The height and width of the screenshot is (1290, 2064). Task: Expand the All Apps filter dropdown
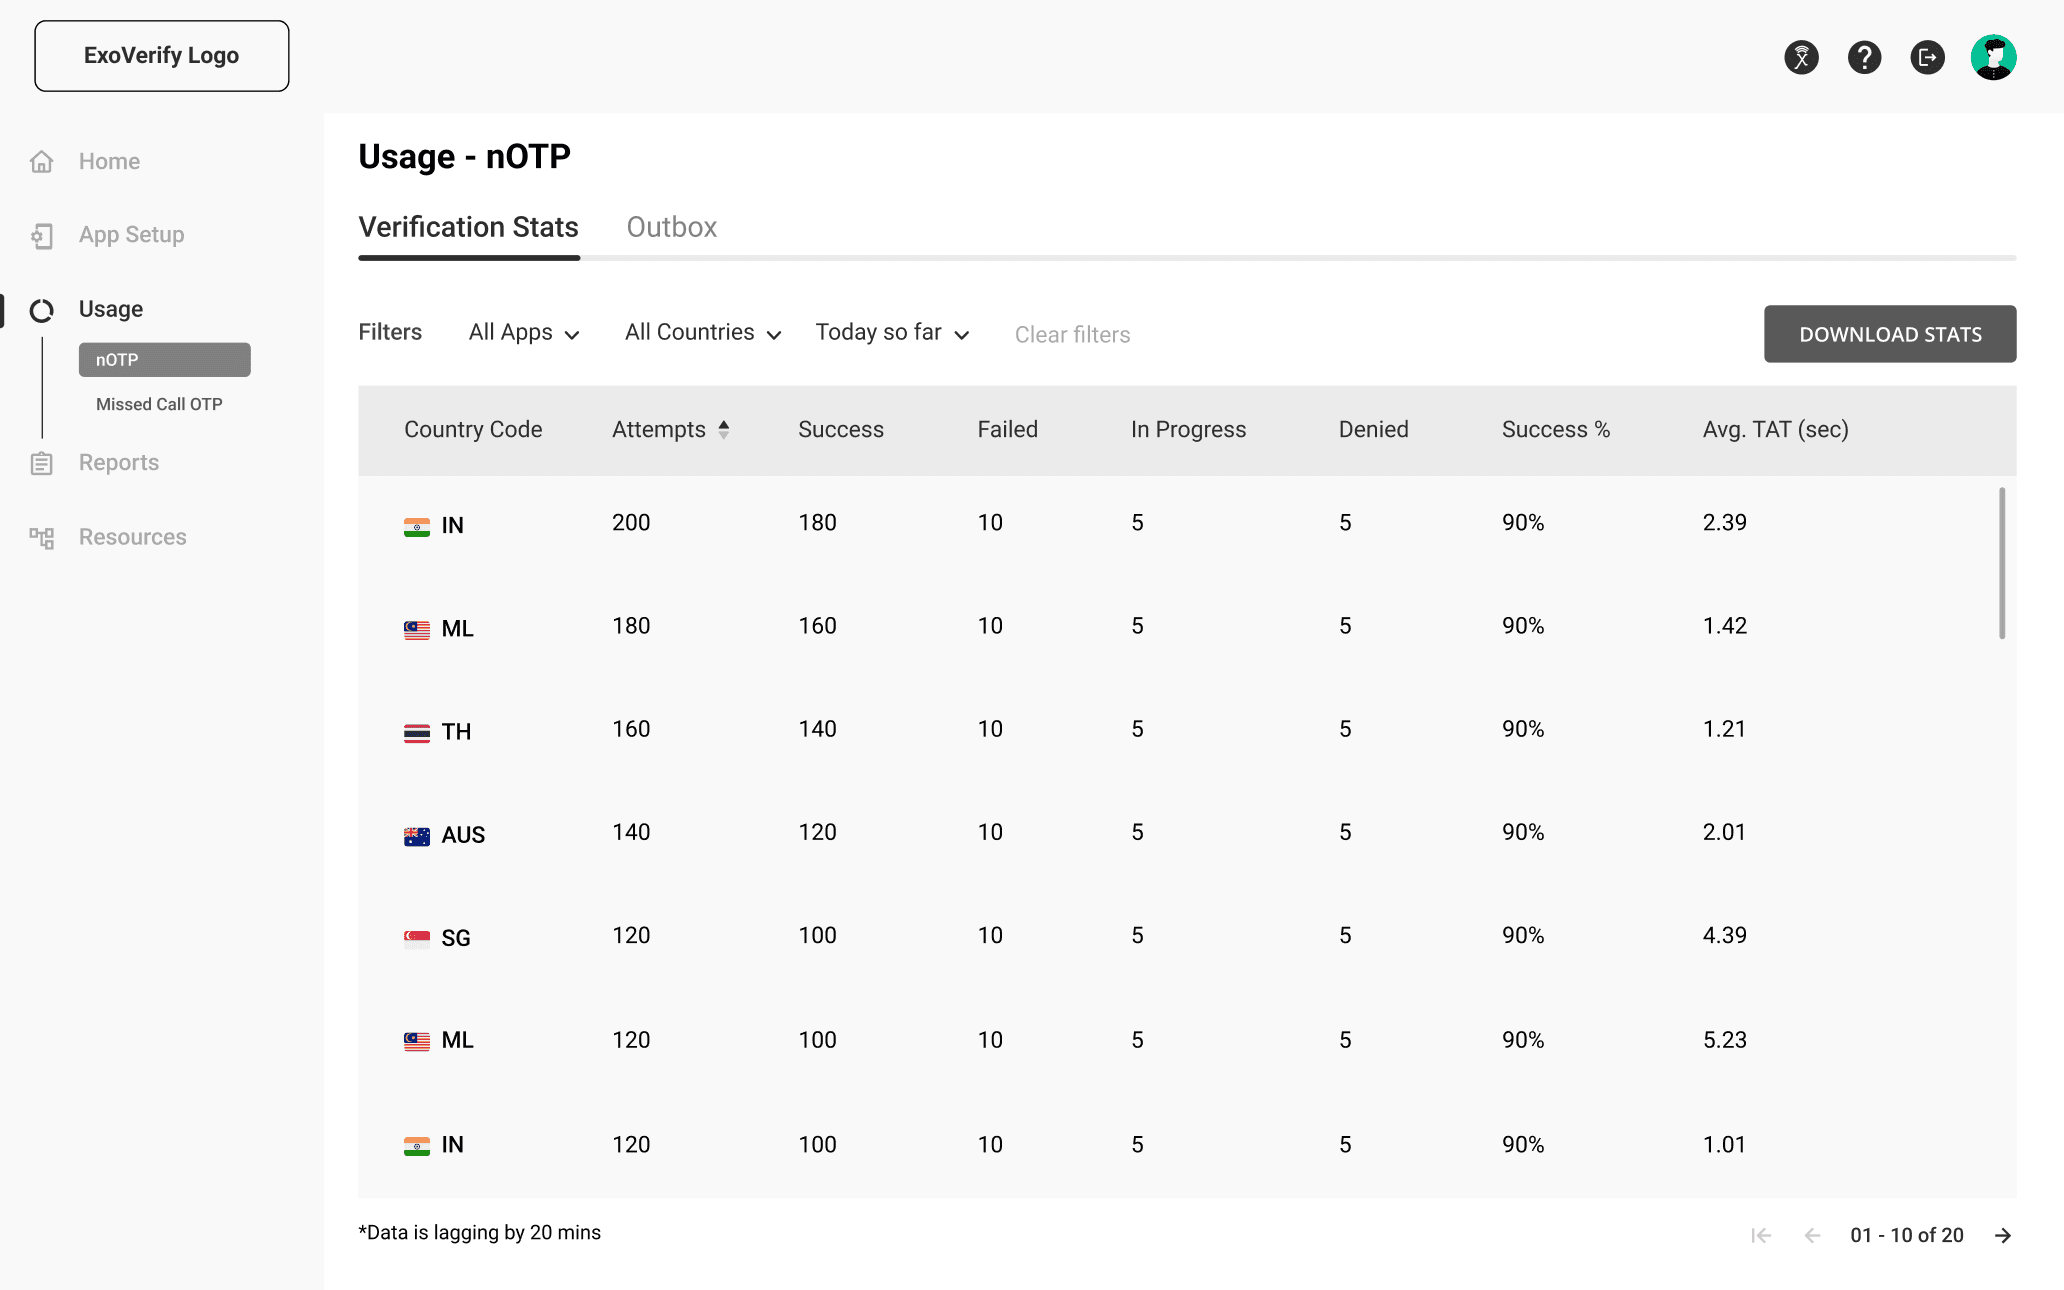pyautogui.click(x=524, y=333)
